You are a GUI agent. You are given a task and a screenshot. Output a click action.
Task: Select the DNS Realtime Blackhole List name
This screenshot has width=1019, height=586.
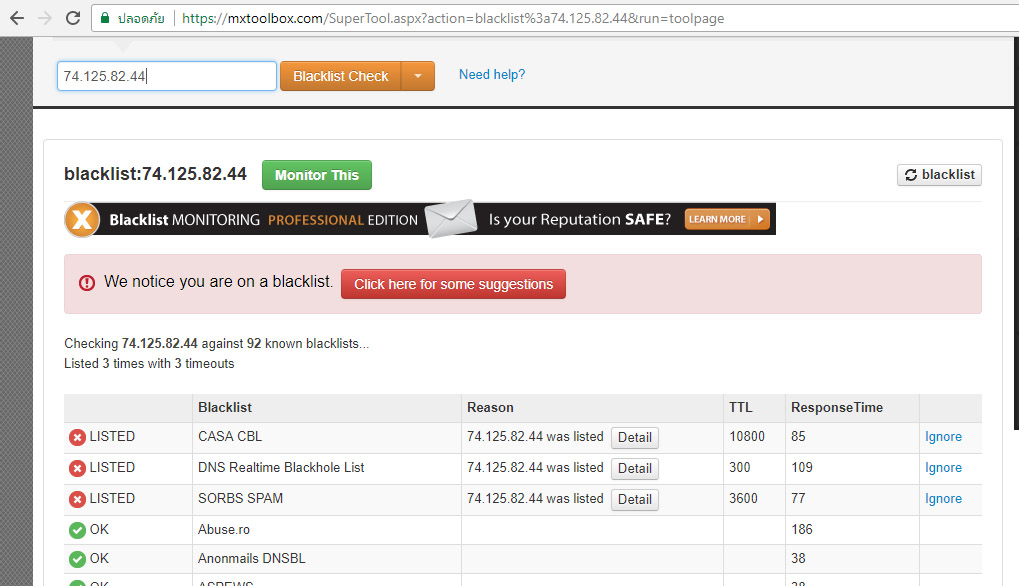point(281,468)
